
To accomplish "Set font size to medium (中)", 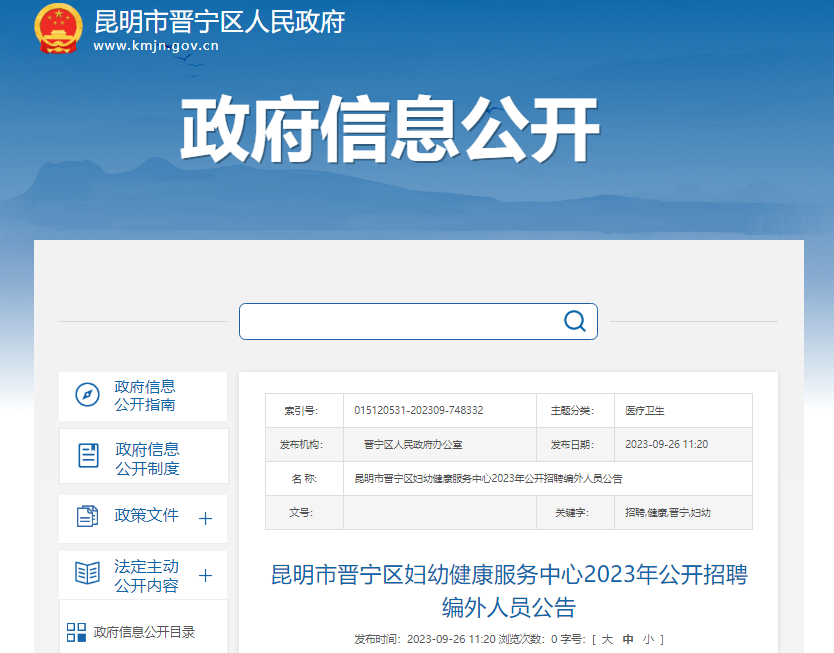I will [628, 639].
